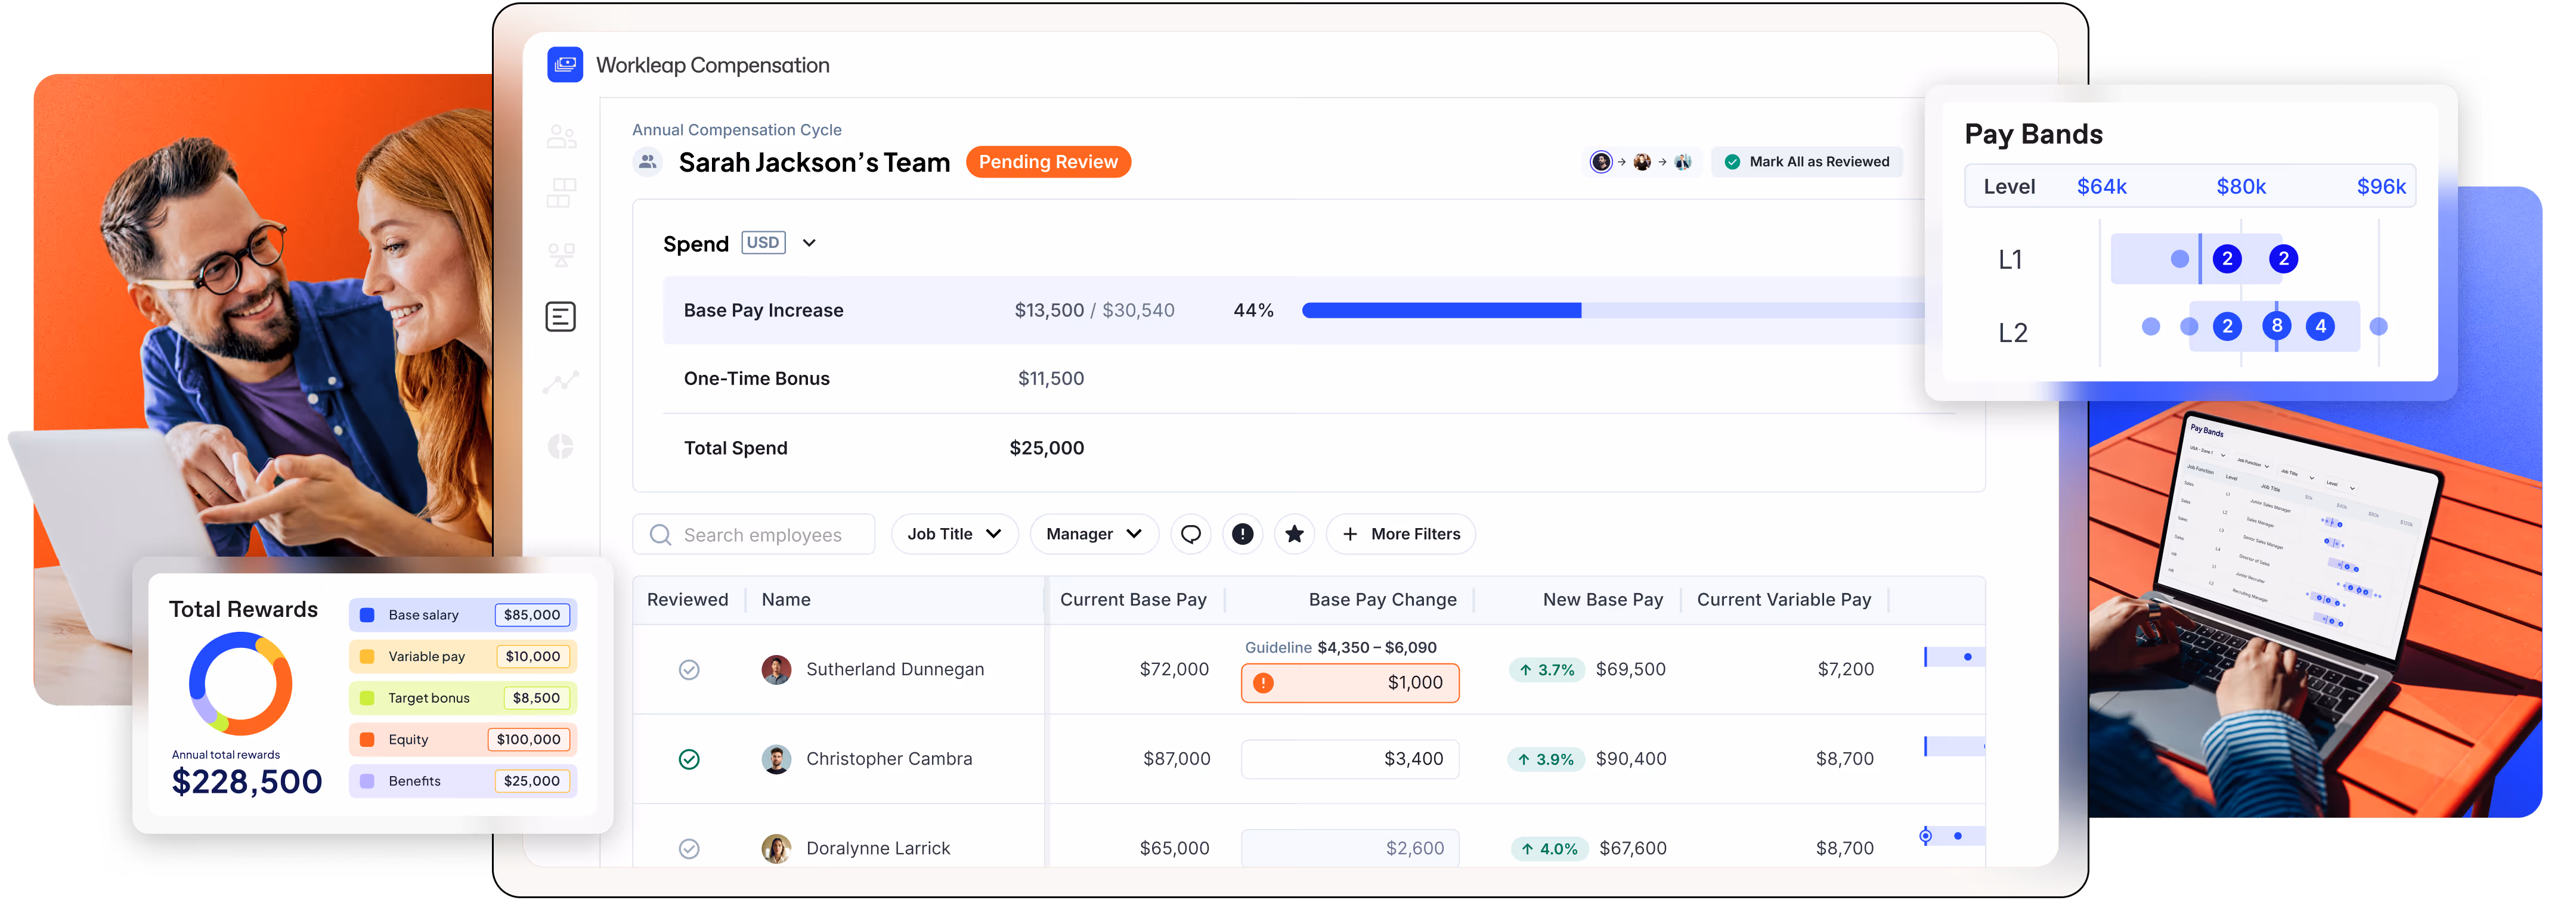Click the Workleap Compensation logo icon

tap(565, 65)
